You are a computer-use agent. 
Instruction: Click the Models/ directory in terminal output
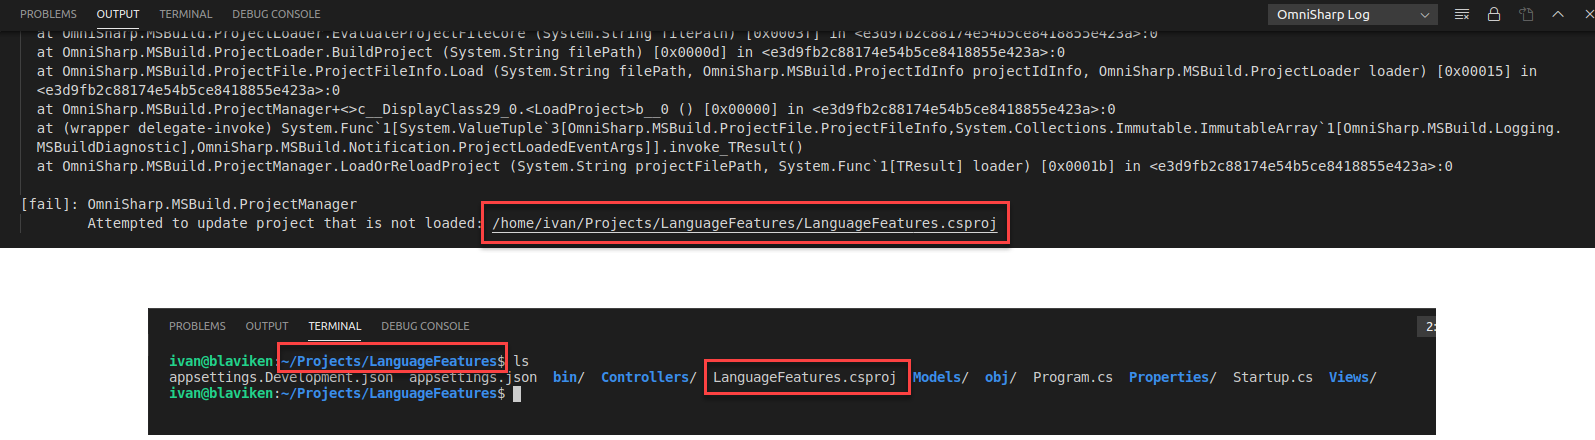940,377
